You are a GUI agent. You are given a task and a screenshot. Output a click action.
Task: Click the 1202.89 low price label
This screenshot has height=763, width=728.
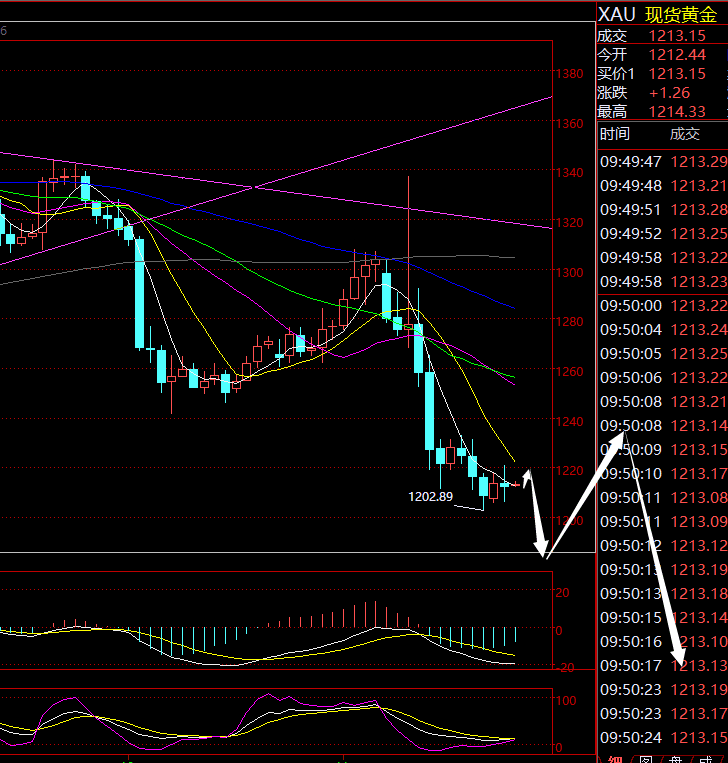430,496
